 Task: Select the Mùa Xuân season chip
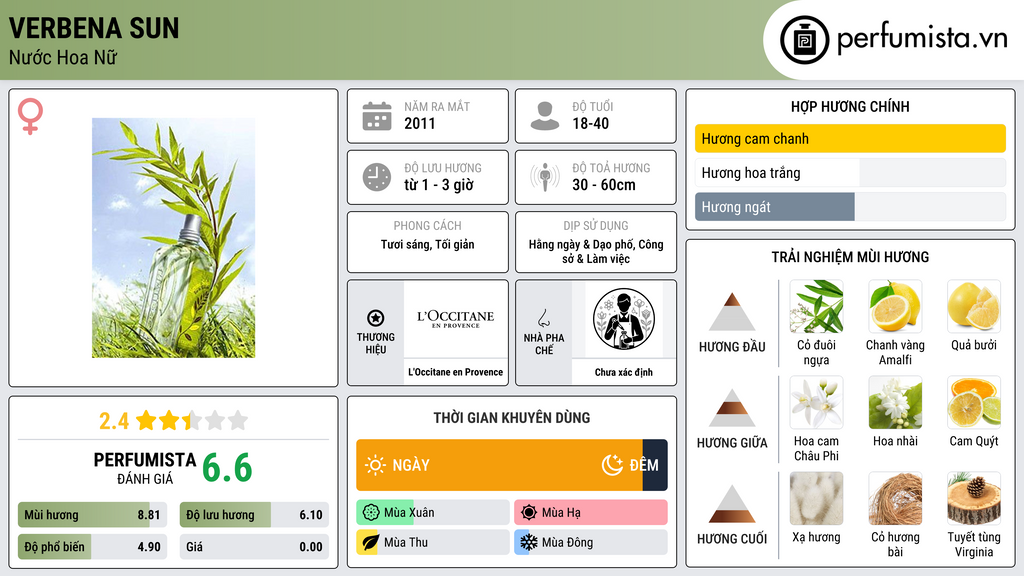point(433,513)
